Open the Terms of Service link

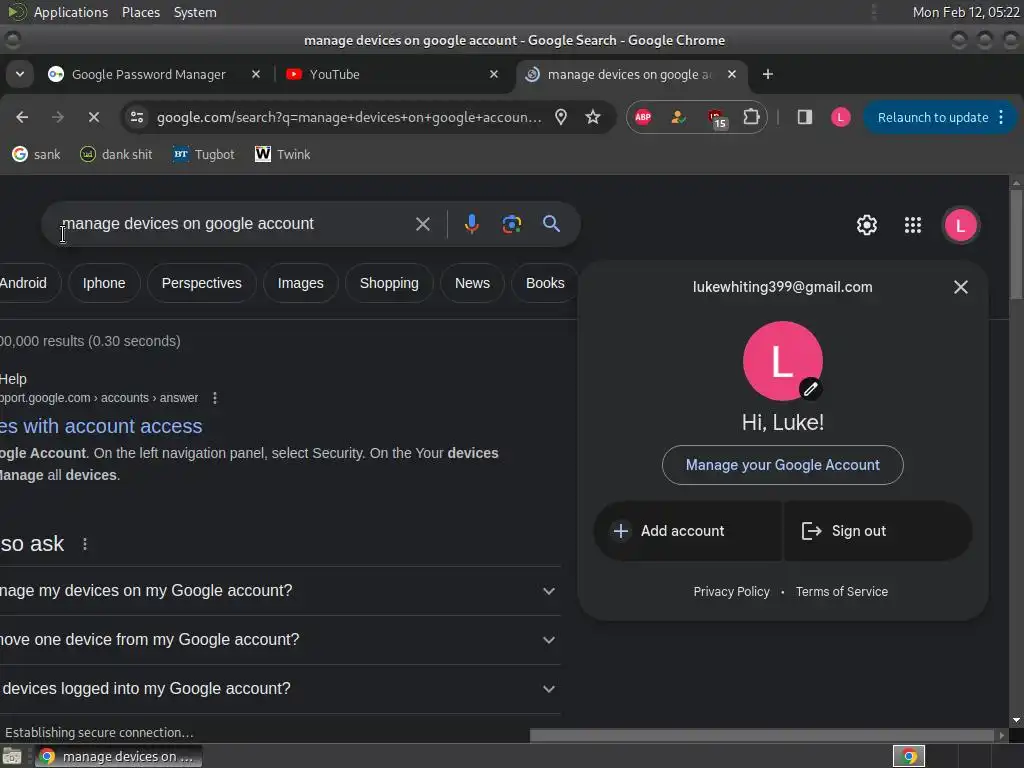[x=841, y=592]
